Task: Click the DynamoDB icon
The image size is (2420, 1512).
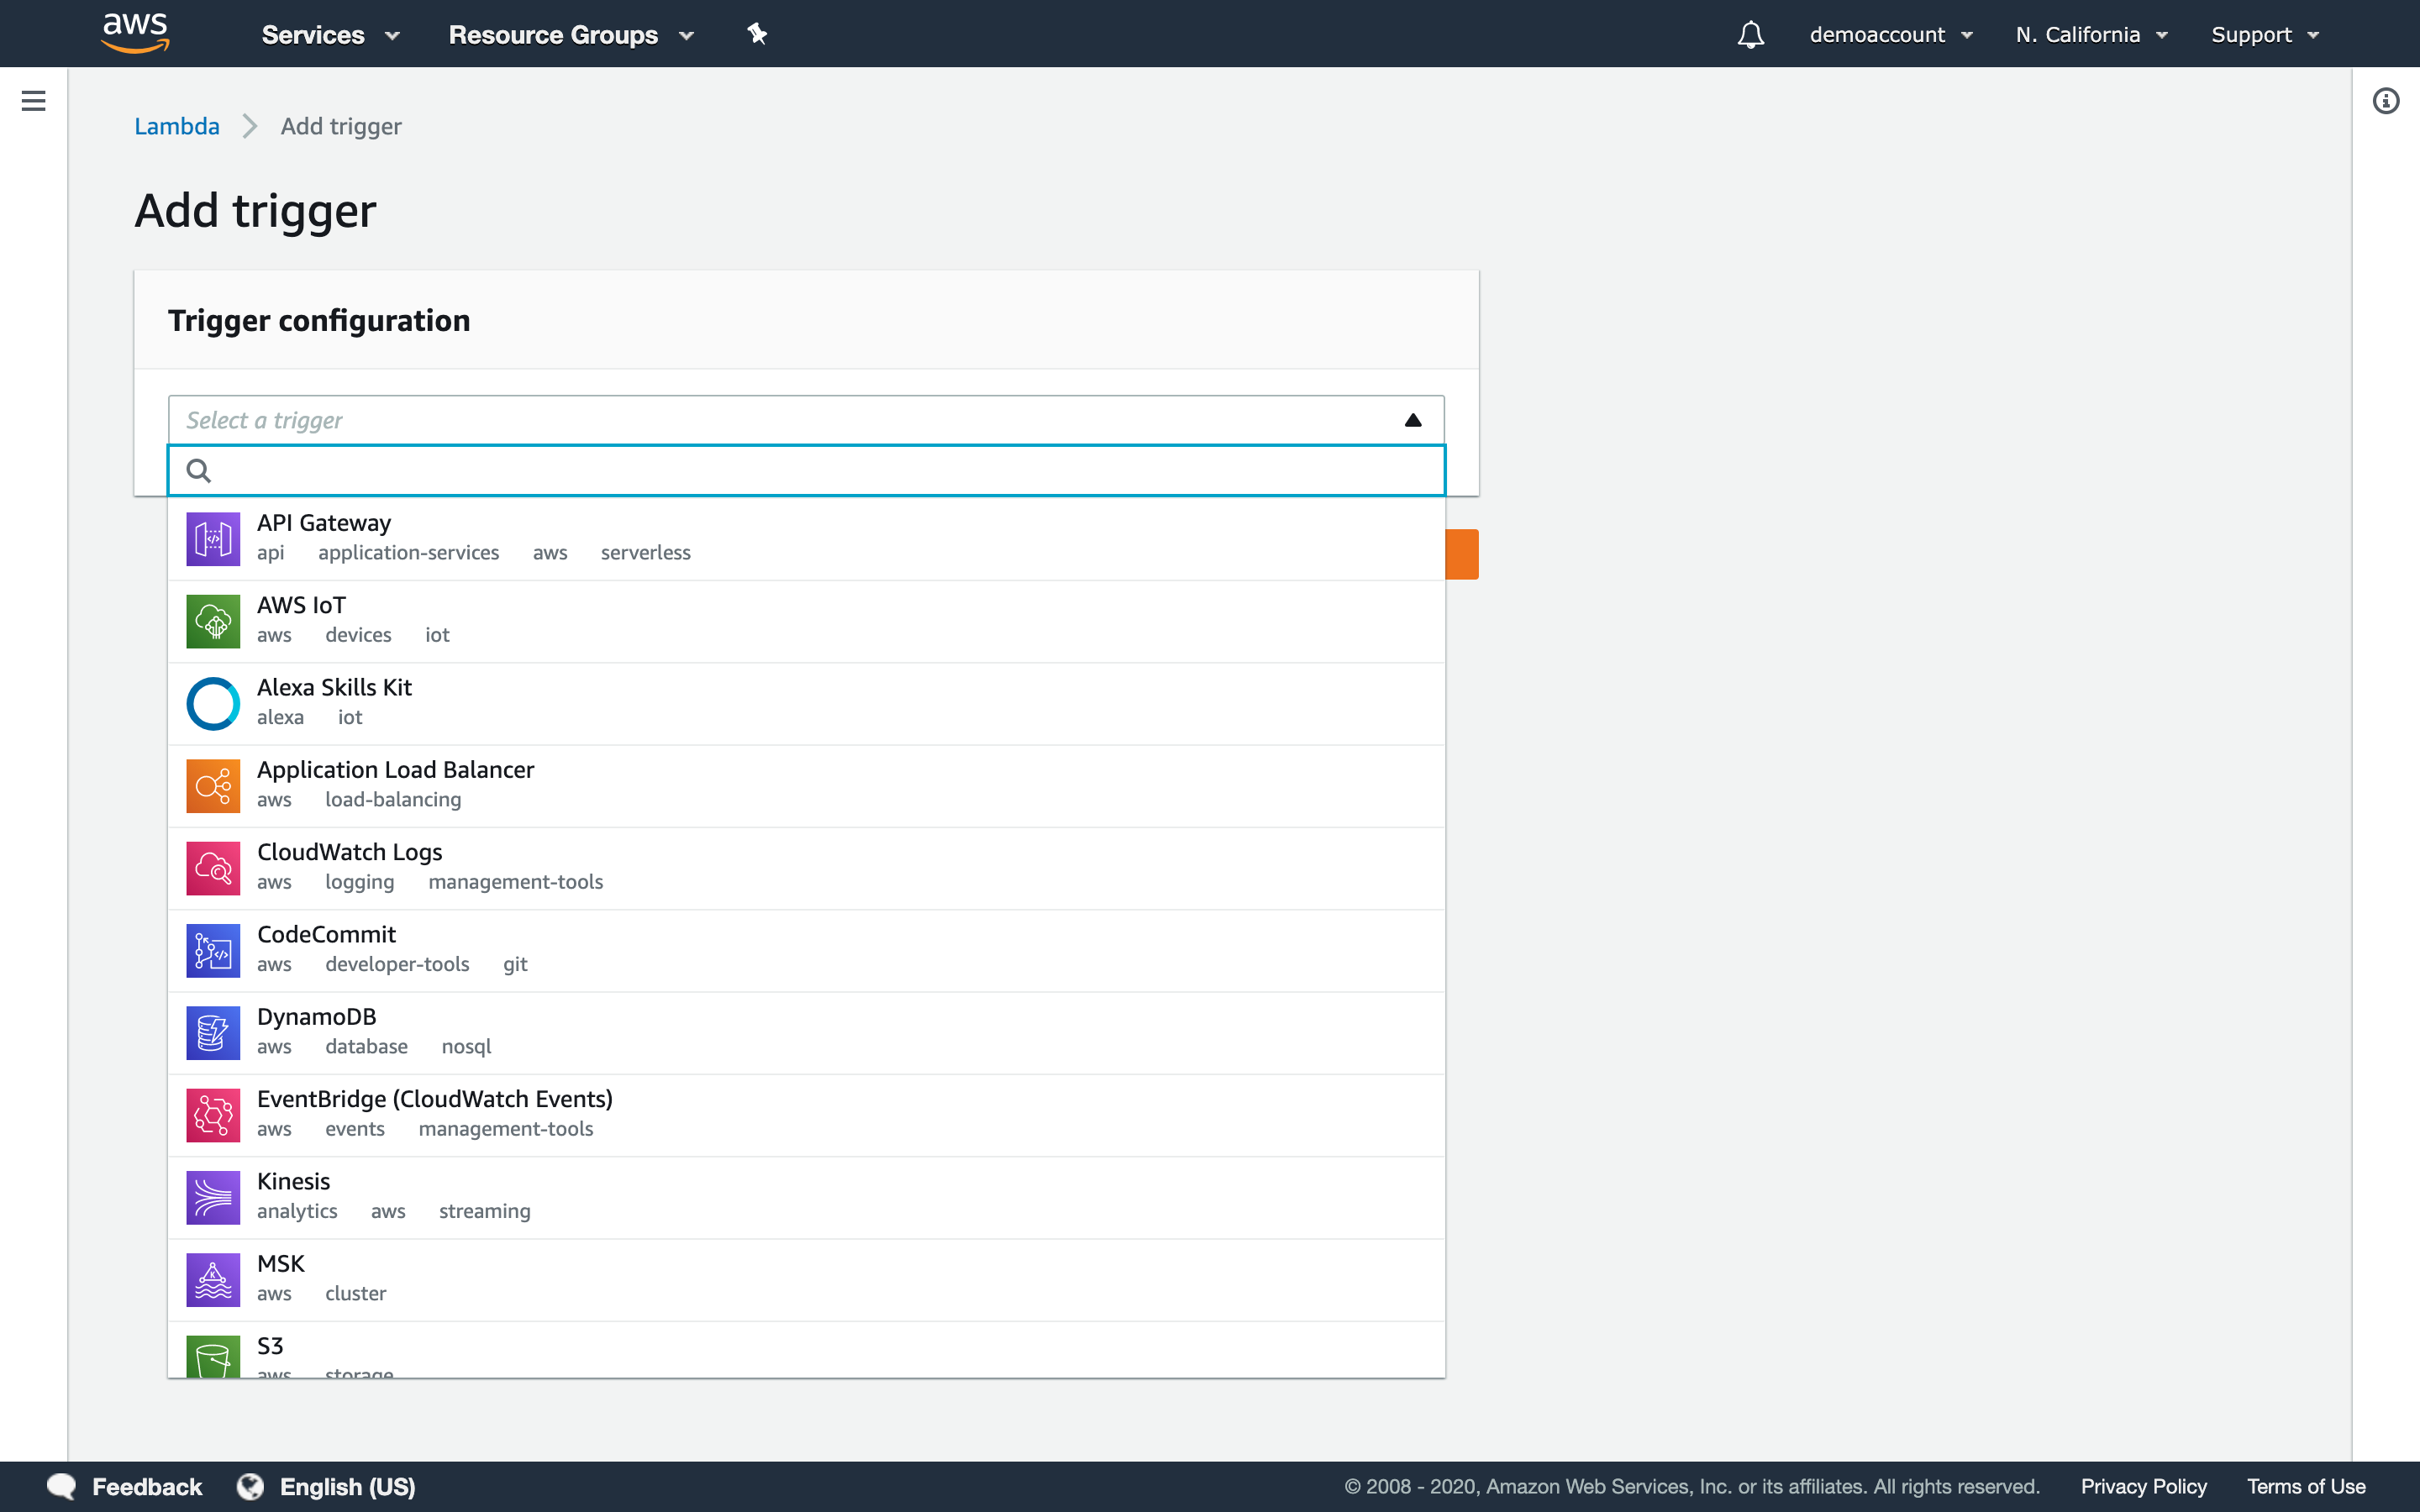Action: click(213, 1033)
